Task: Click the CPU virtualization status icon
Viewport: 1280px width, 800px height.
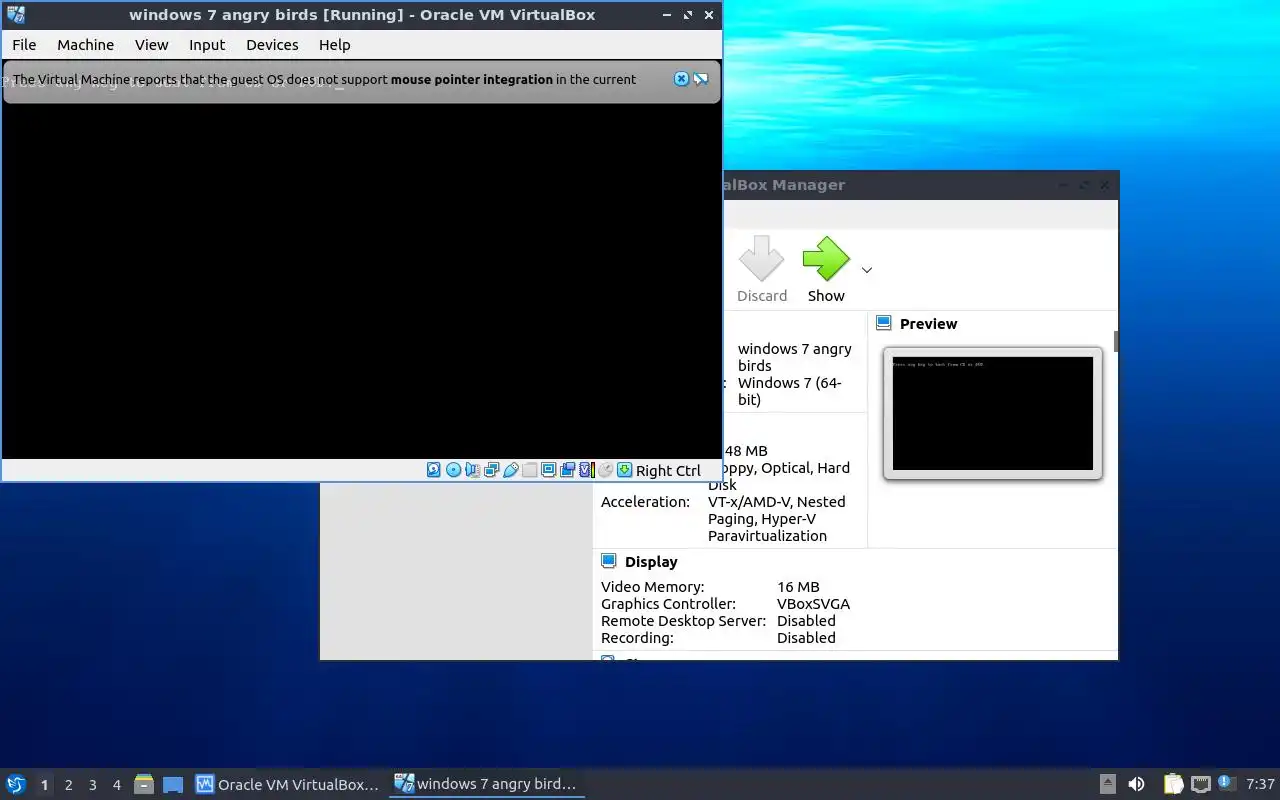Action: pos(587,470)
